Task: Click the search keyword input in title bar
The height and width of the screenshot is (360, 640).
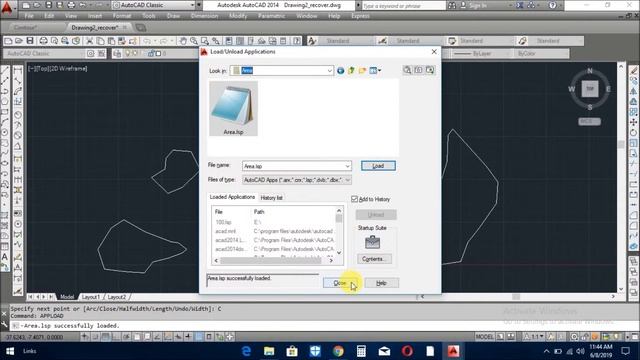Action: coord(404,6)
